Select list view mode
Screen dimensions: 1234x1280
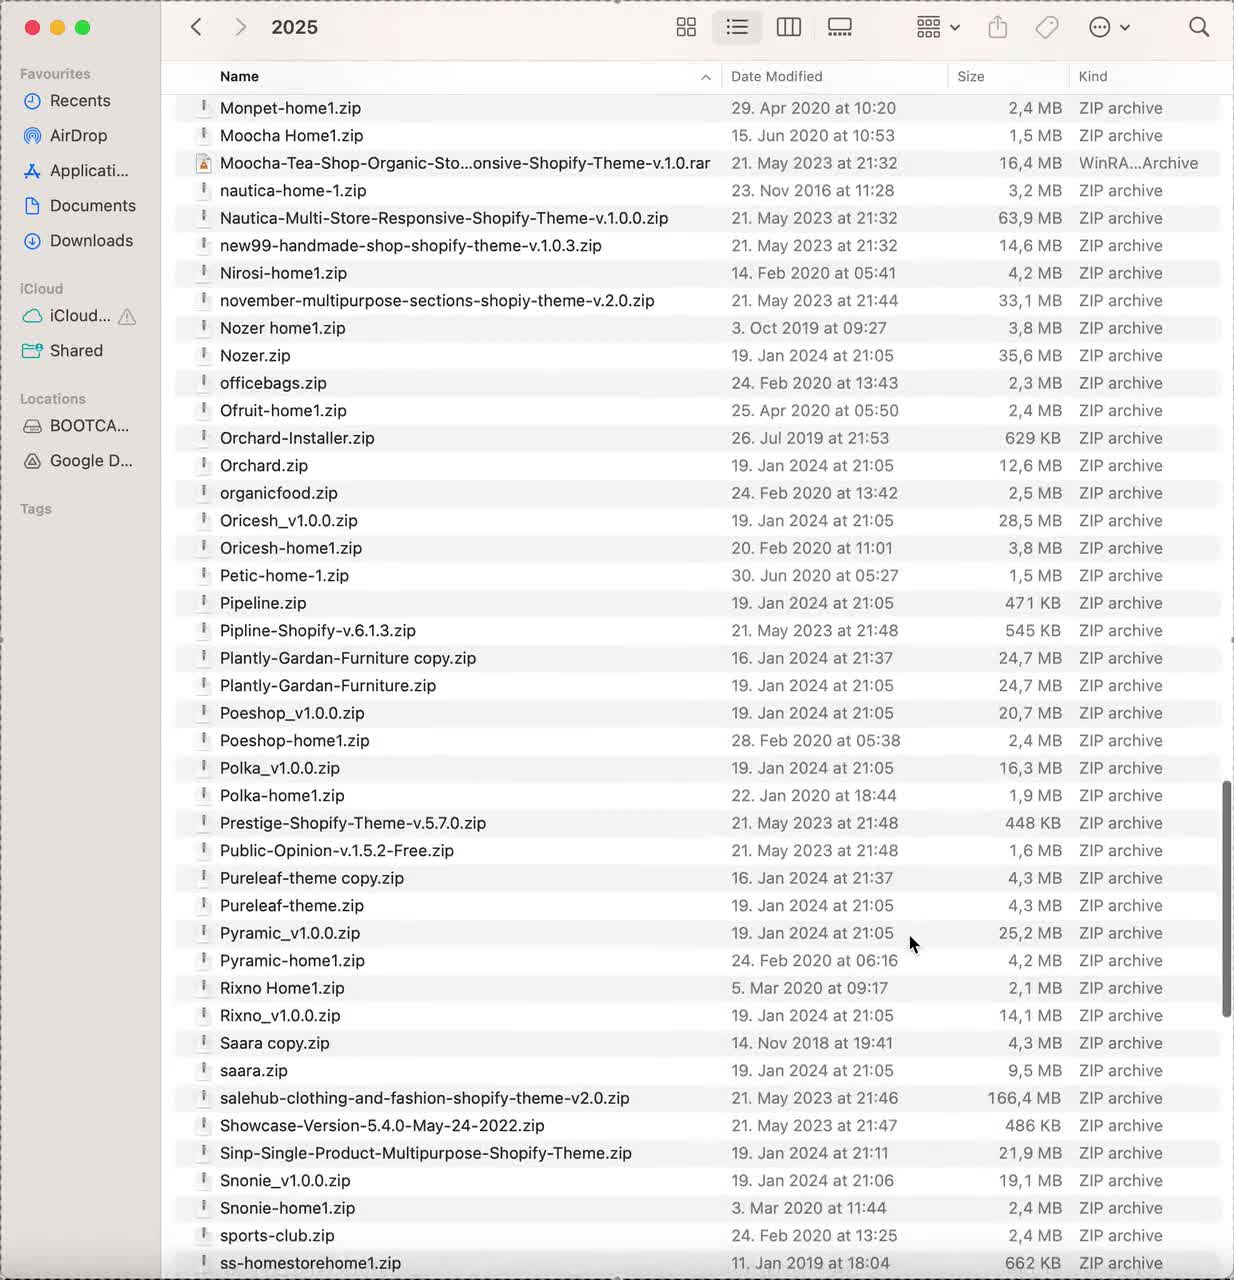pos(737,27)
